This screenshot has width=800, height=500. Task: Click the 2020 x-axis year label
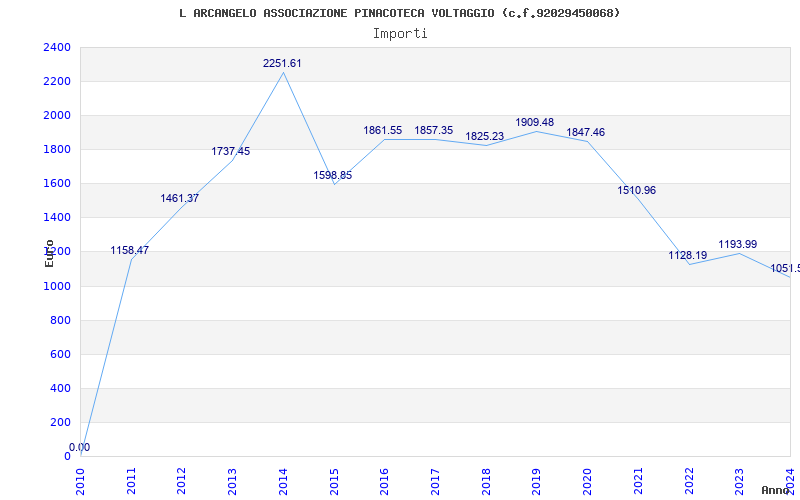pyautogui.click(x=588, y=481)
